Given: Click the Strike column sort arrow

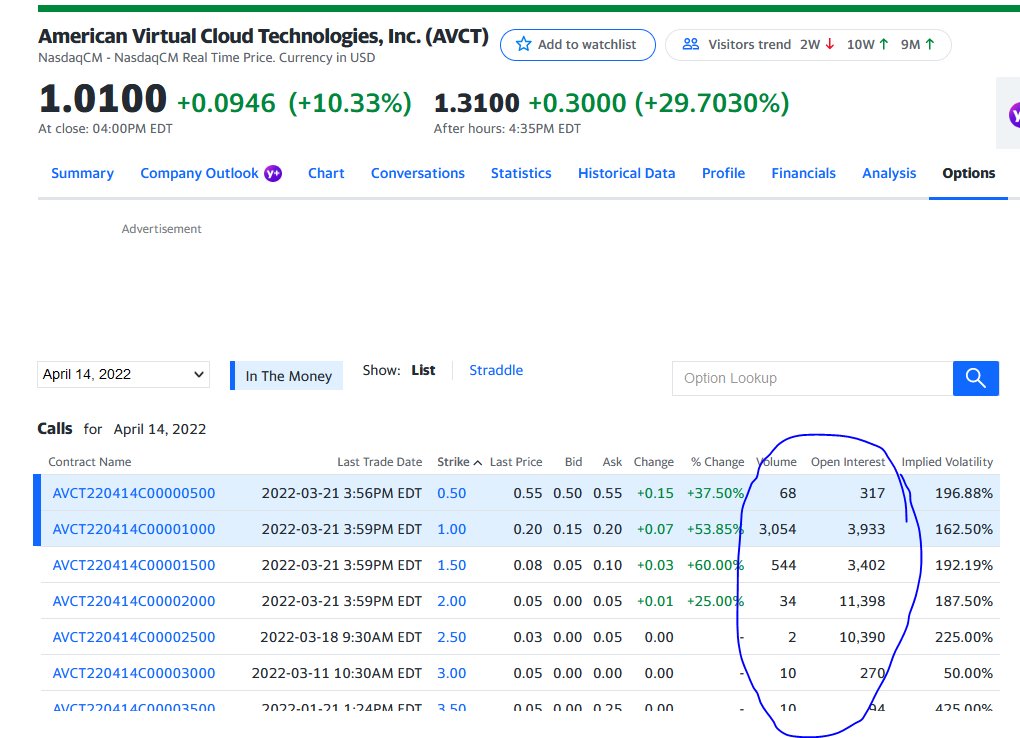Looking at the screenshot, I should 477,463.
